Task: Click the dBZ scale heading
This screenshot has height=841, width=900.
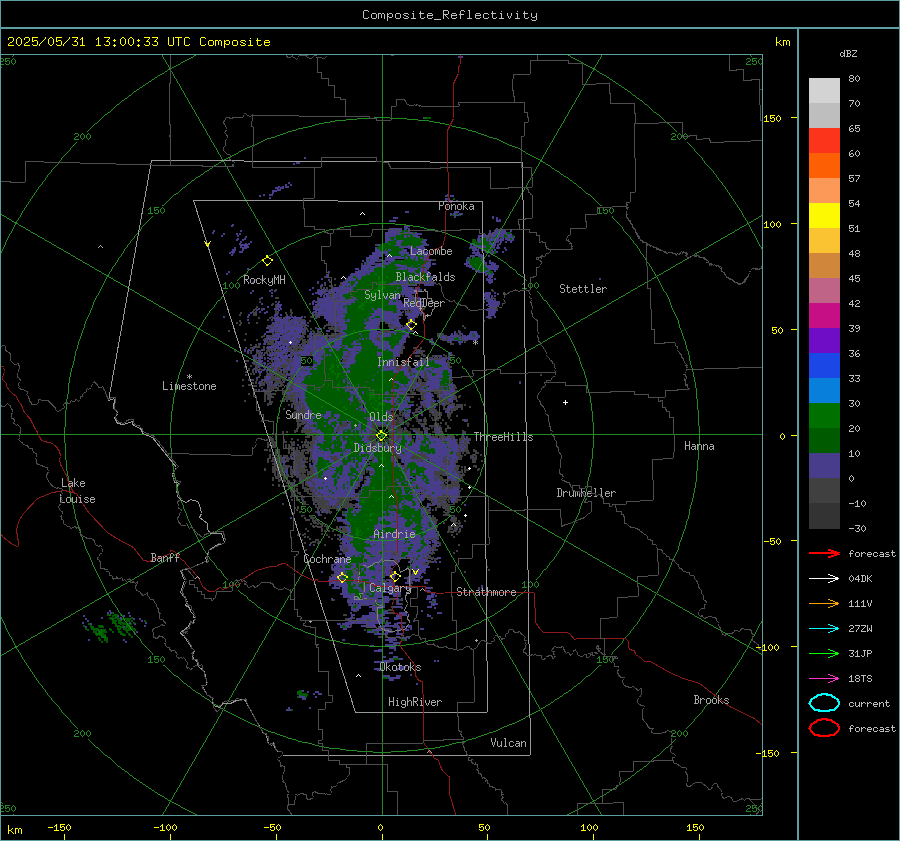Action: click(x=848, y=53)
